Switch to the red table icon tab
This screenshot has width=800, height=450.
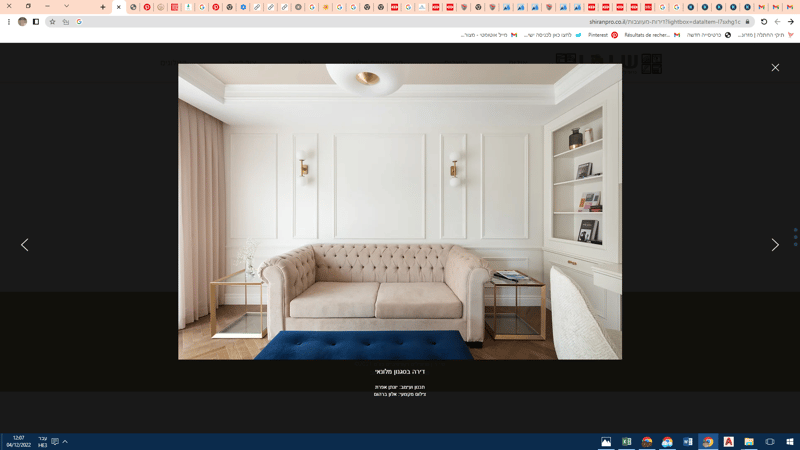pos(174,7)
